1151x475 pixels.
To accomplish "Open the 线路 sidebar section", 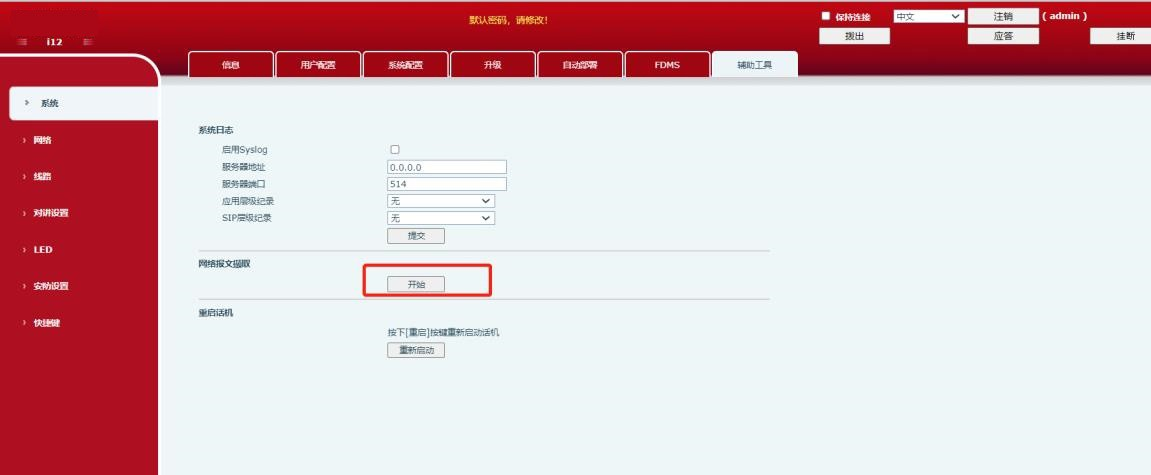I will tap(43, 177).
